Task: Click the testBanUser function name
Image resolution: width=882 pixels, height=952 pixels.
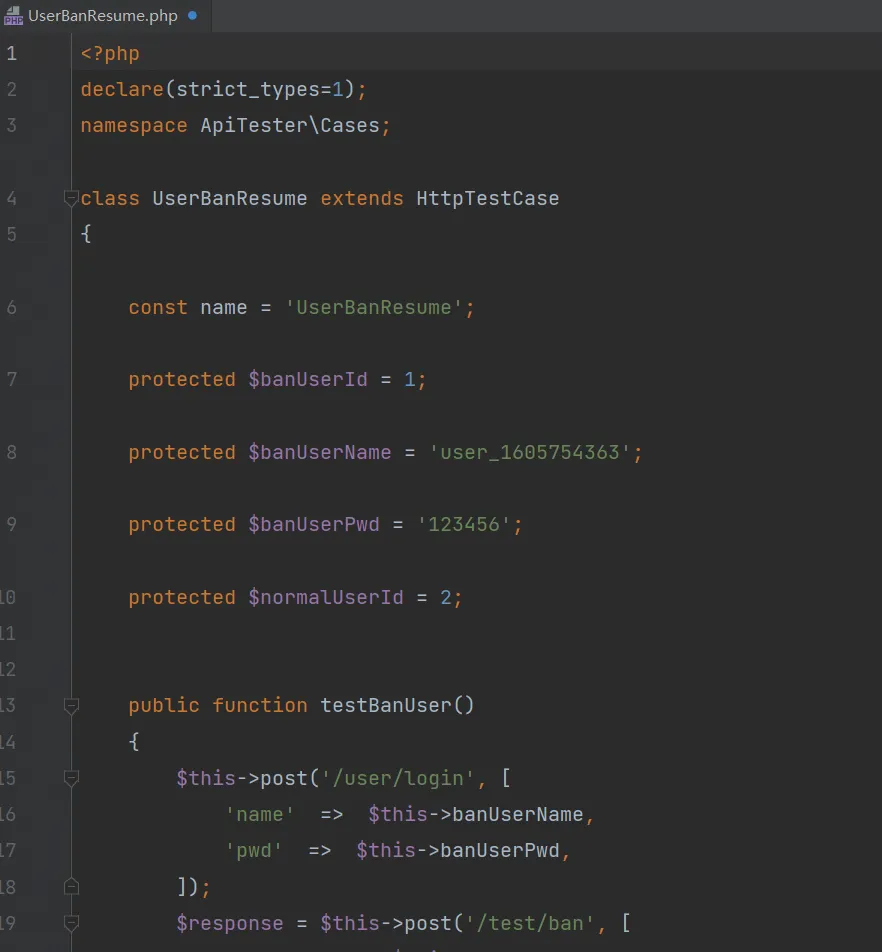Action: (386, 705)
